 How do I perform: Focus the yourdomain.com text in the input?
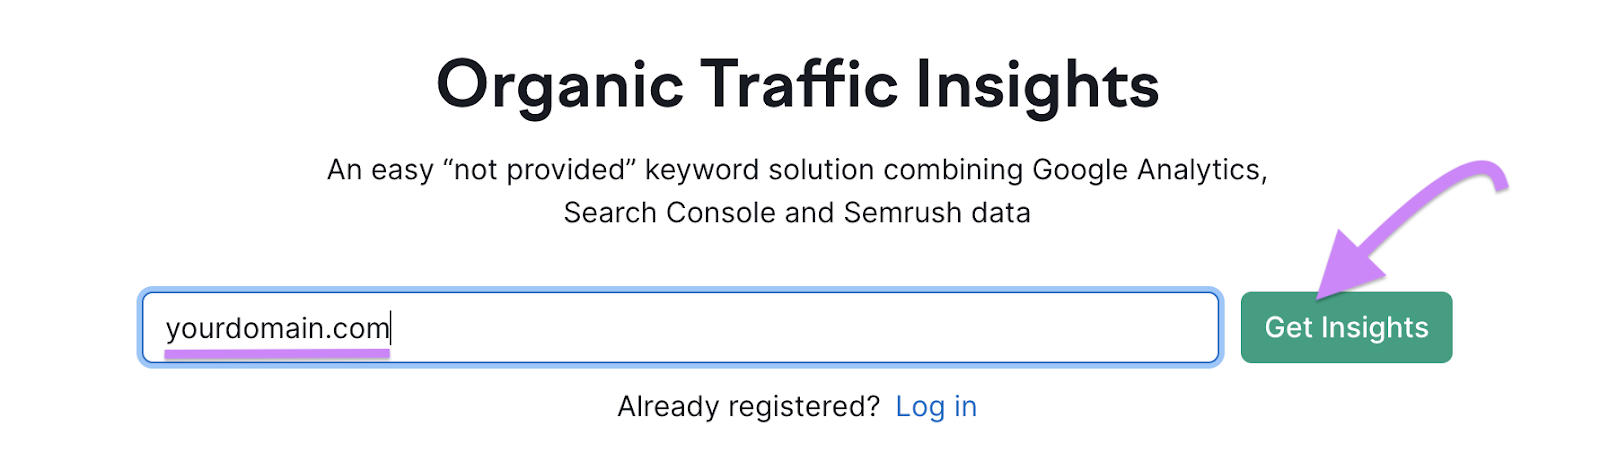point(276,328)
